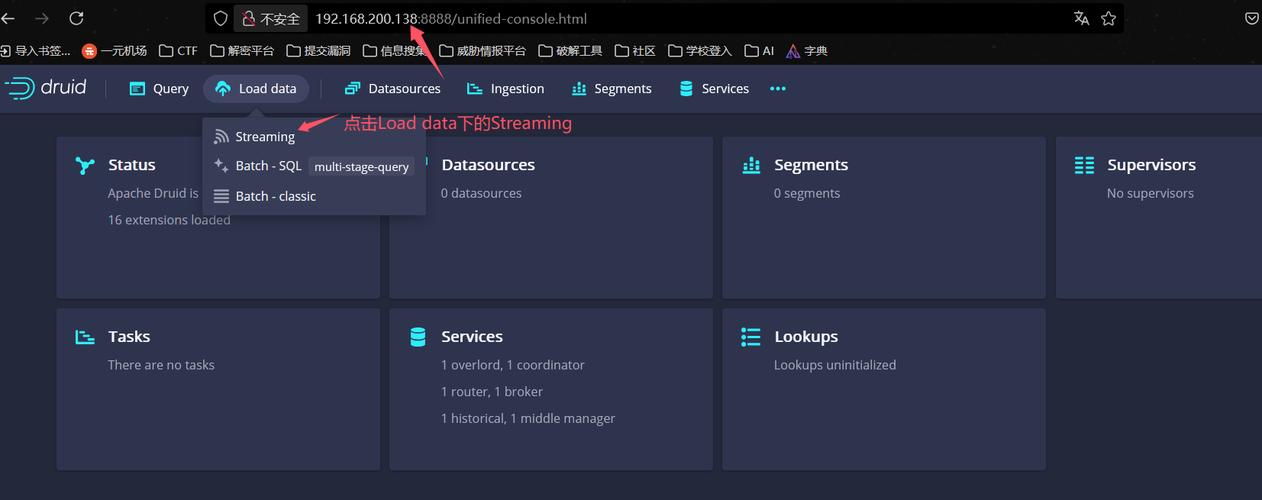The height and width of the screenshot is (500, 1262).
Task: Click the Segments nav bar-chart icon
Action: point(579,88)
